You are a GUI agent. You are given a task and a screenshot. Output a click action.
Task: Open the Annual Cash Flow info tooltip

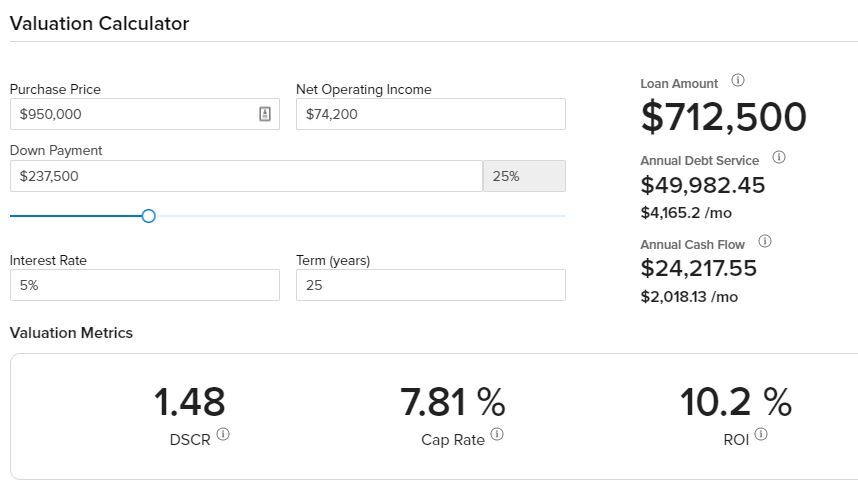(x=765, y=242)
